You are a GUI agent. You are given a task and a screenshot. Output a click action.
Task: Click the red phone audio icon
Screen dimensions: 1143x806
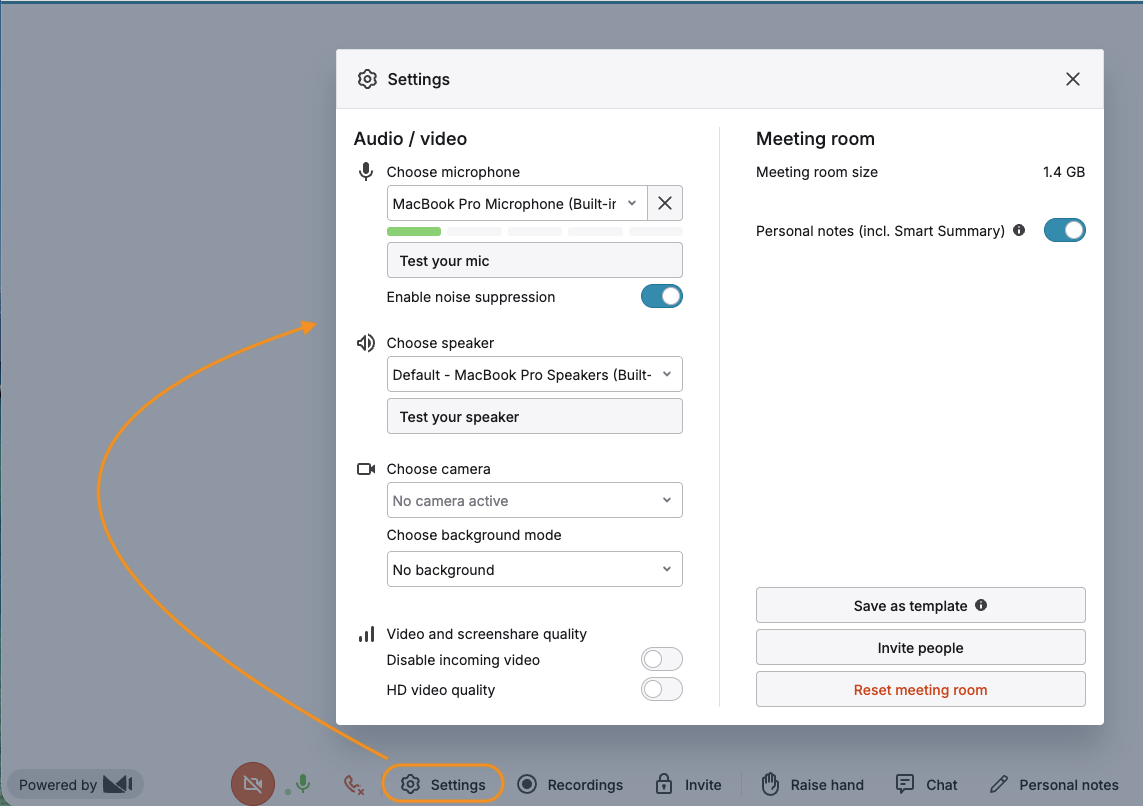(353, 785)
